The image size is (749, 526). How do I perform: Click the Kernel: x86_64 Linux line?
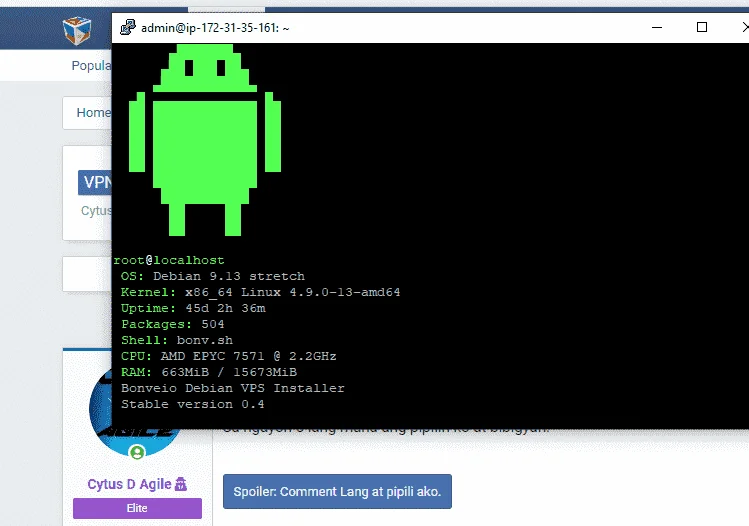[260, 292]
